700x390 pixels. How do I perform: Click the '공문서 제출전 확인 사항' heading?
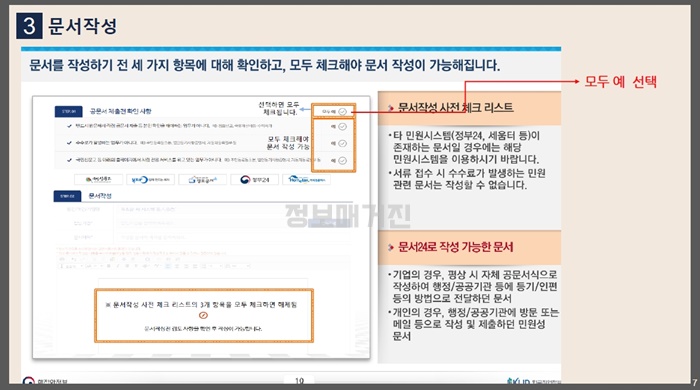click(121, 111)
